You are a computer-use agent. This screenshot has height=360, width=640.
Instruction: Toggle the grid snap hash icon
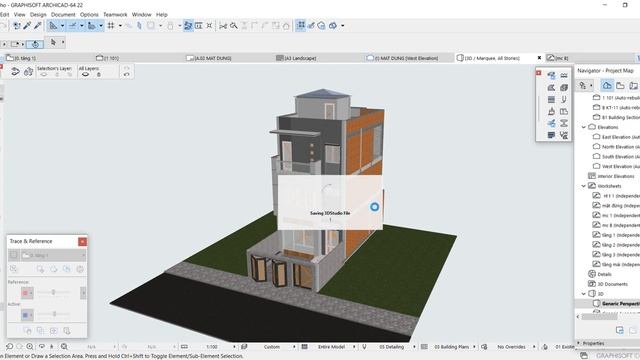click(x=111, y=26)
